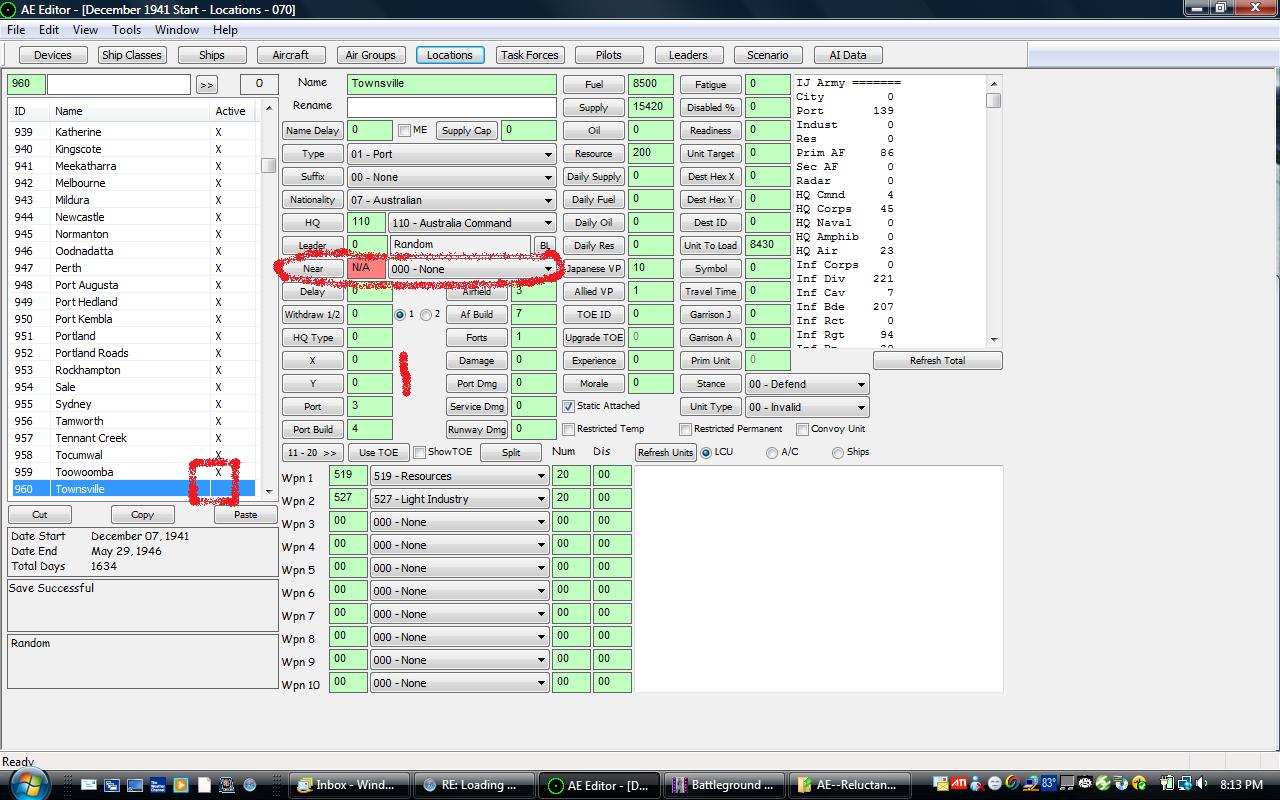1280x800 pixels.
Task: Select the Ships radio button
Action: pos(837,453)
